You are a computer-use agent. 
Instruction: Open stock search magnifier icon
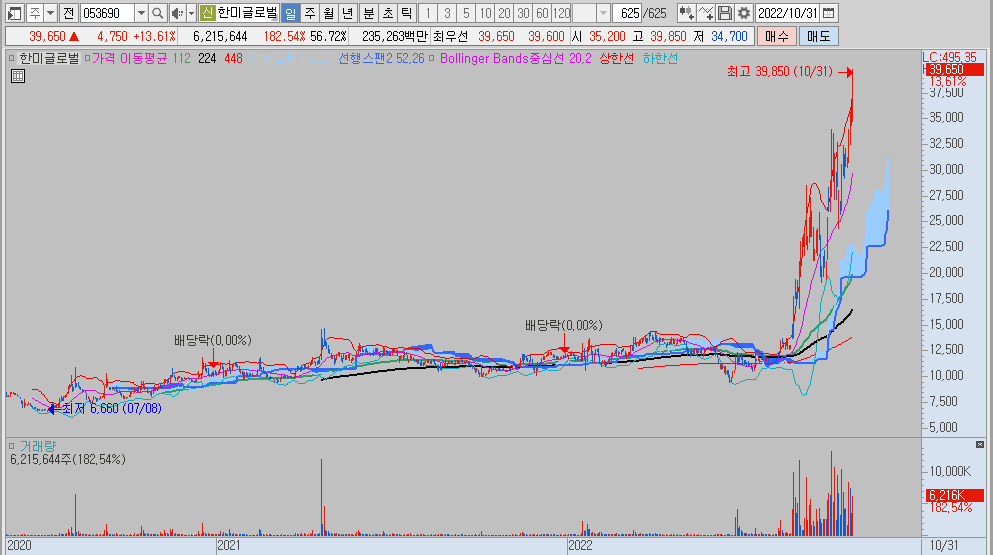coord(158,13)
